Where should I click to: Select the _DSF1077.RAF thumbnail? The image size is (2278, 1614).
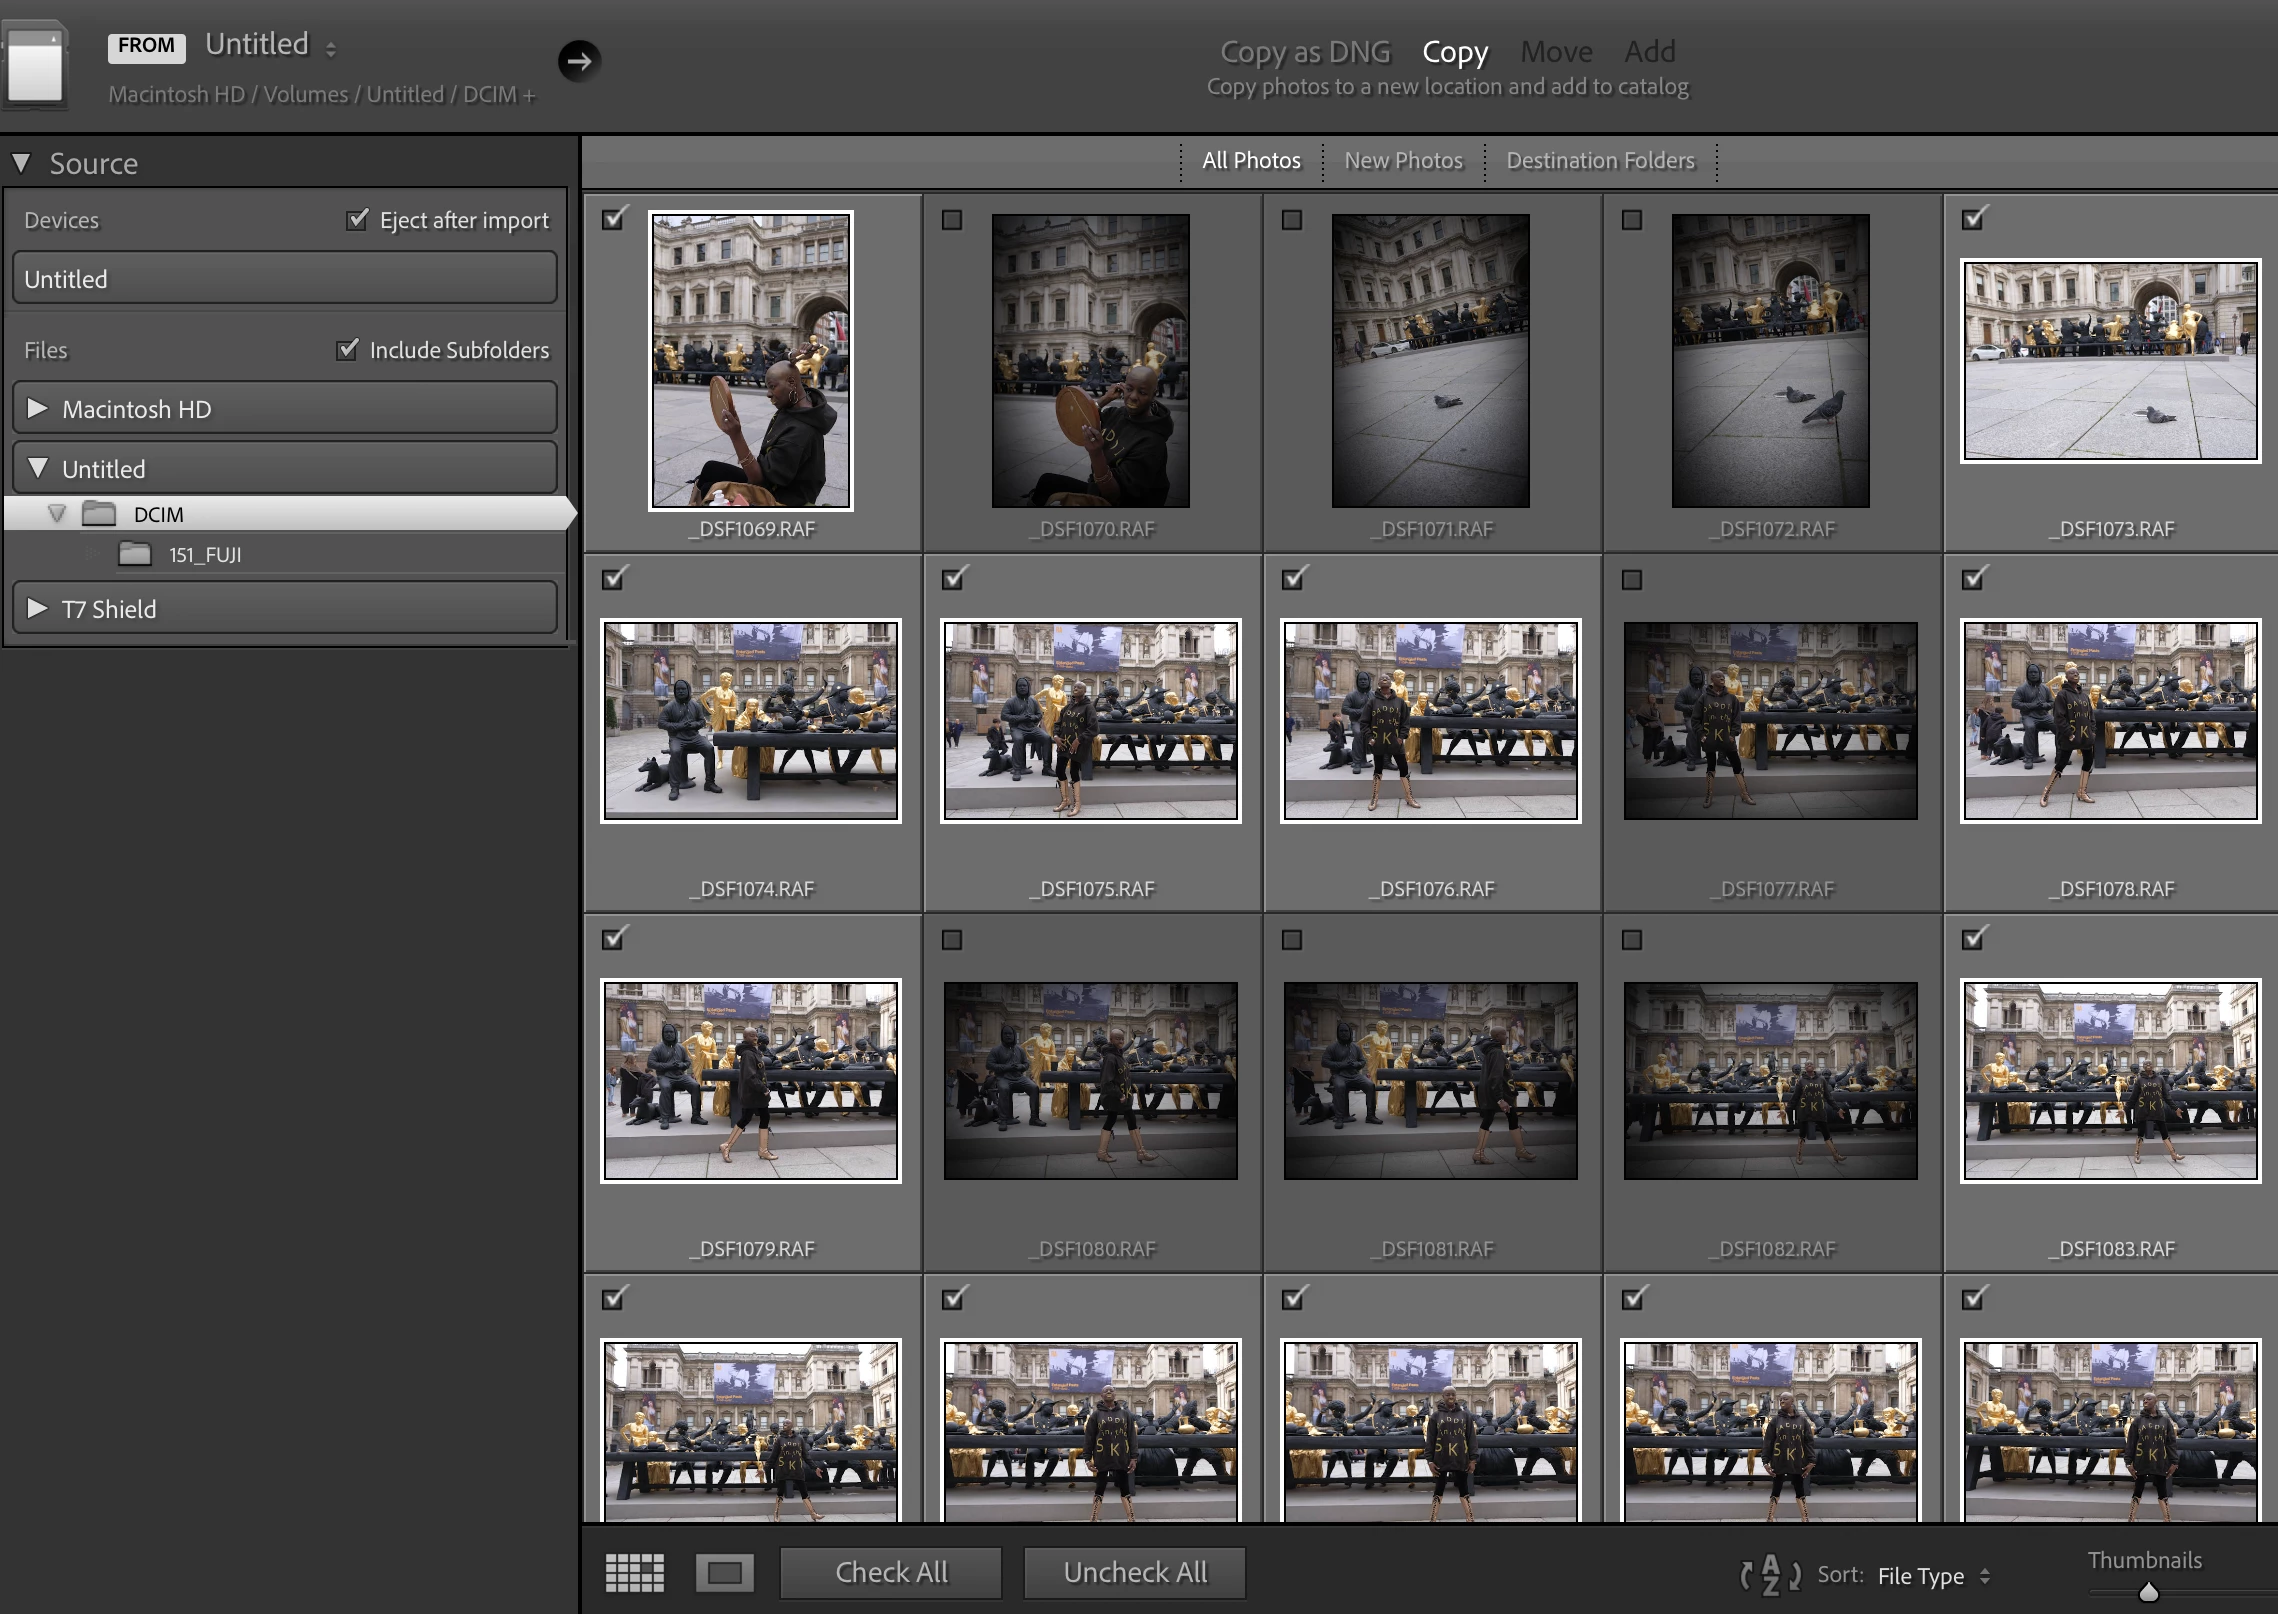click(x=1770, y=720)
